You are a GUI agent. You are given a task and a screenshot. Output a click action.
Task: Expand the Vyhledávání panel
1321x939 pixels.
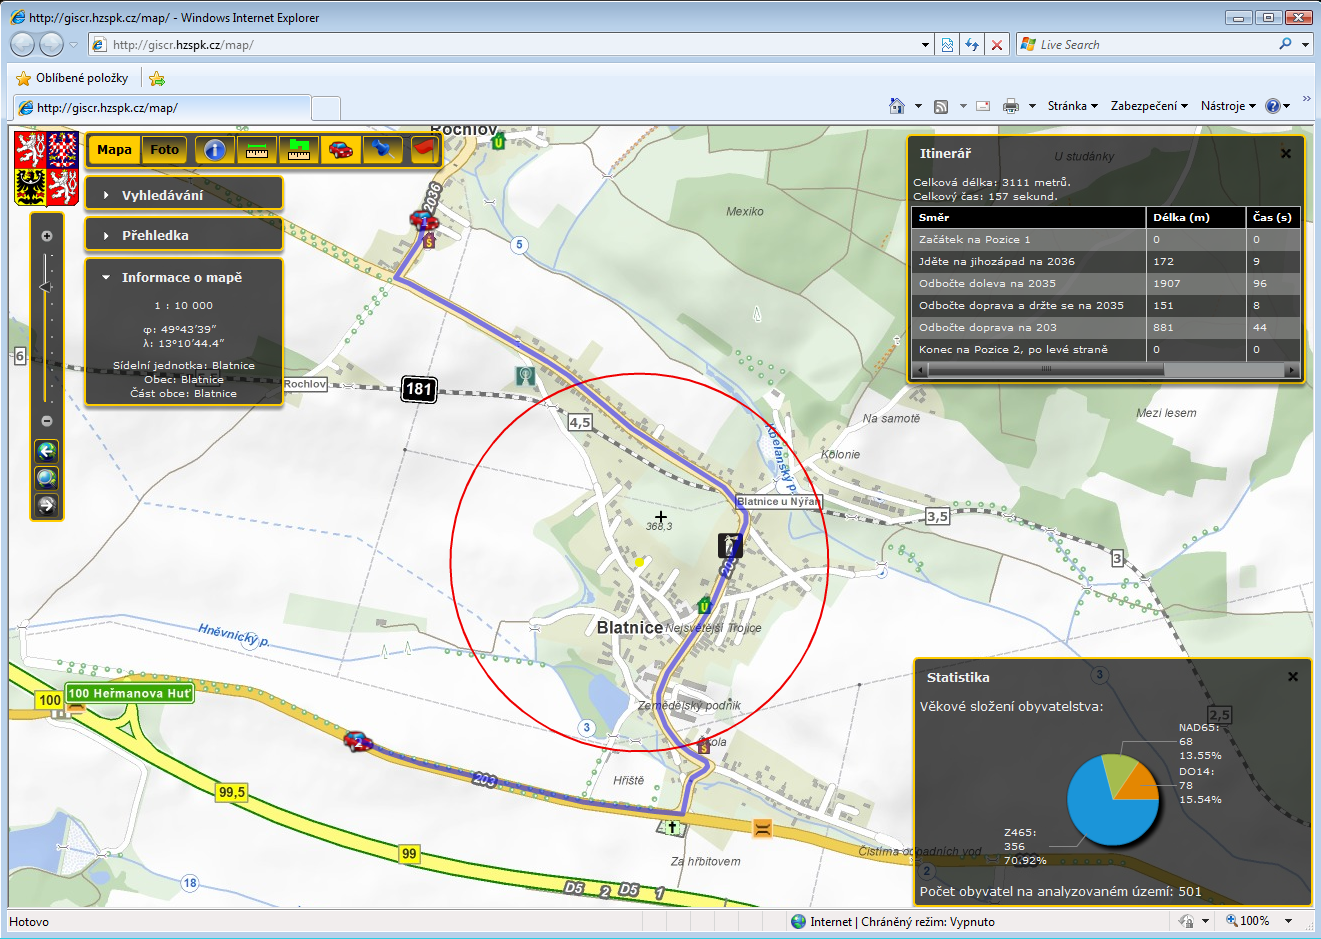pos(162,195)
